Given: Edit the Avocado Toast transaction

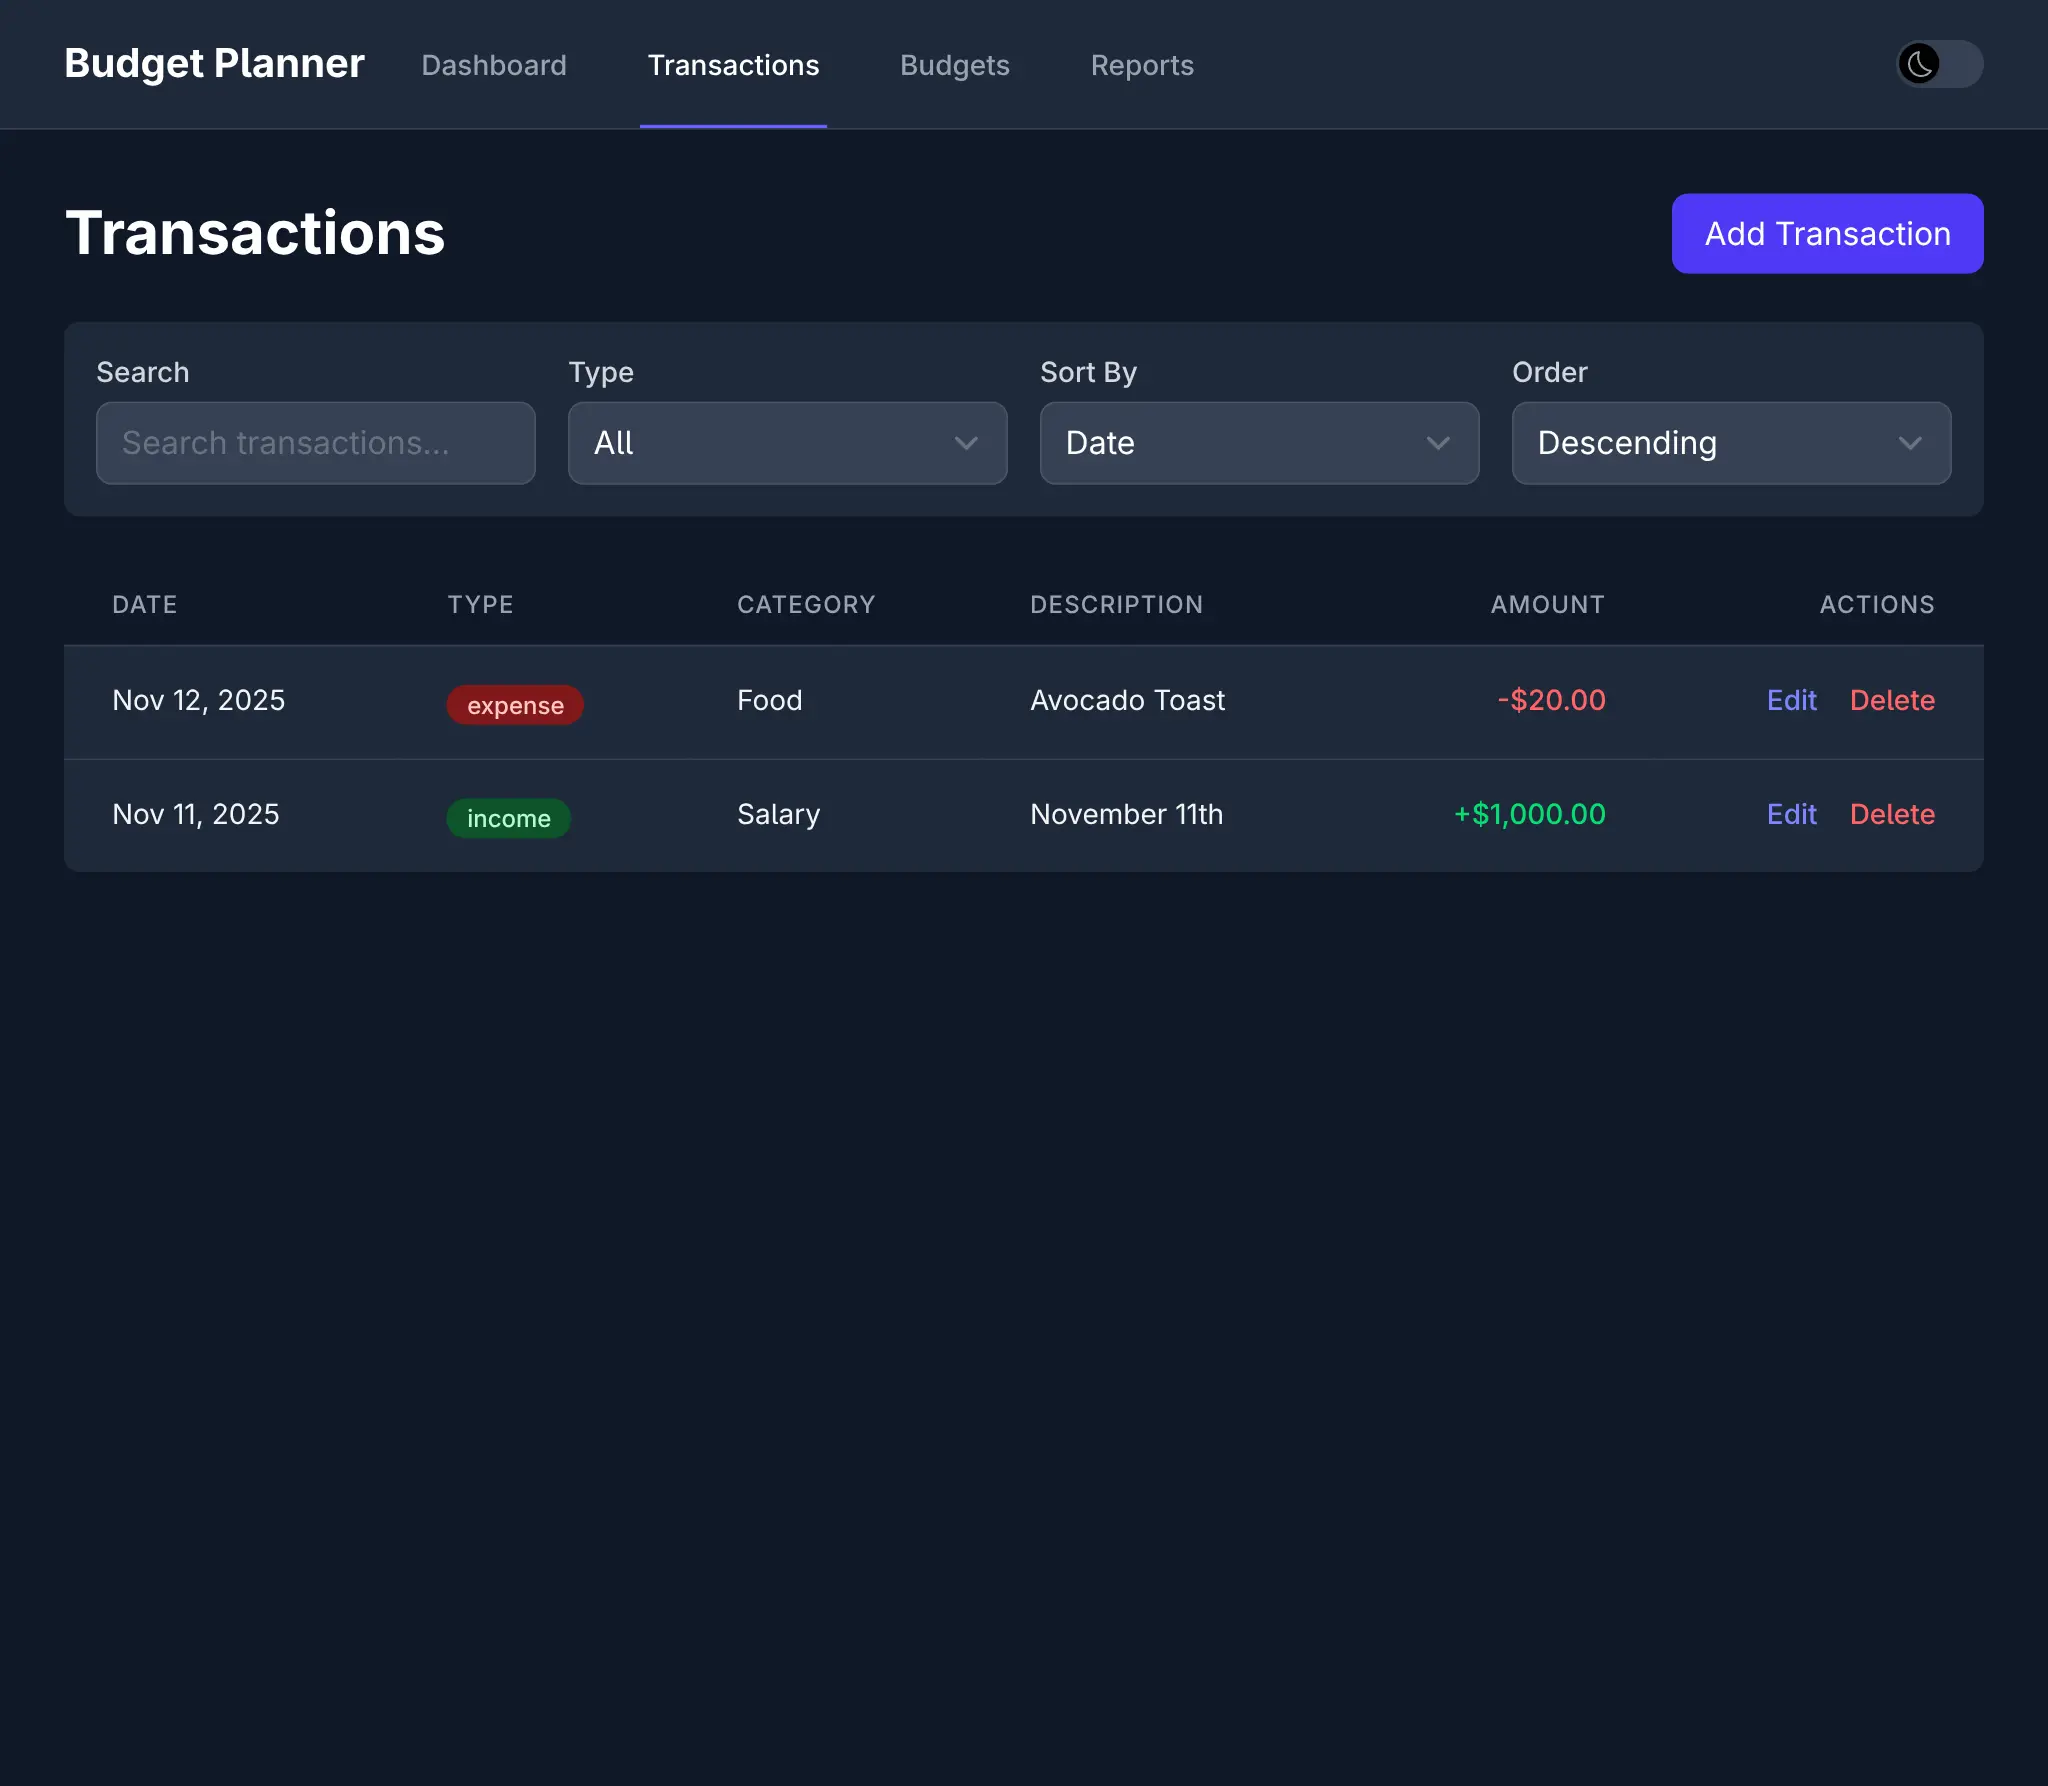Looking at the screenshot, I should (x=1790, y=700).
